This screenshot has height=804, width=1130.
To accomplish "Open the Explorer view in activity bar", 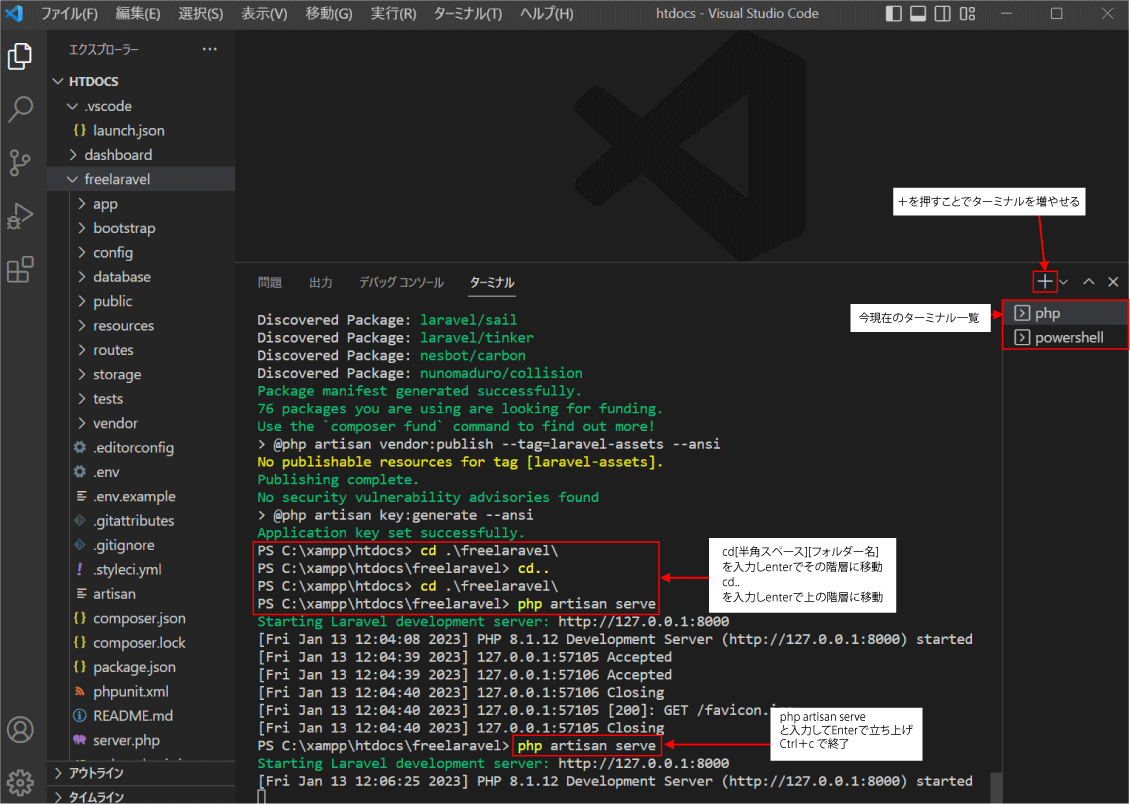I will [x=20, y=57].
